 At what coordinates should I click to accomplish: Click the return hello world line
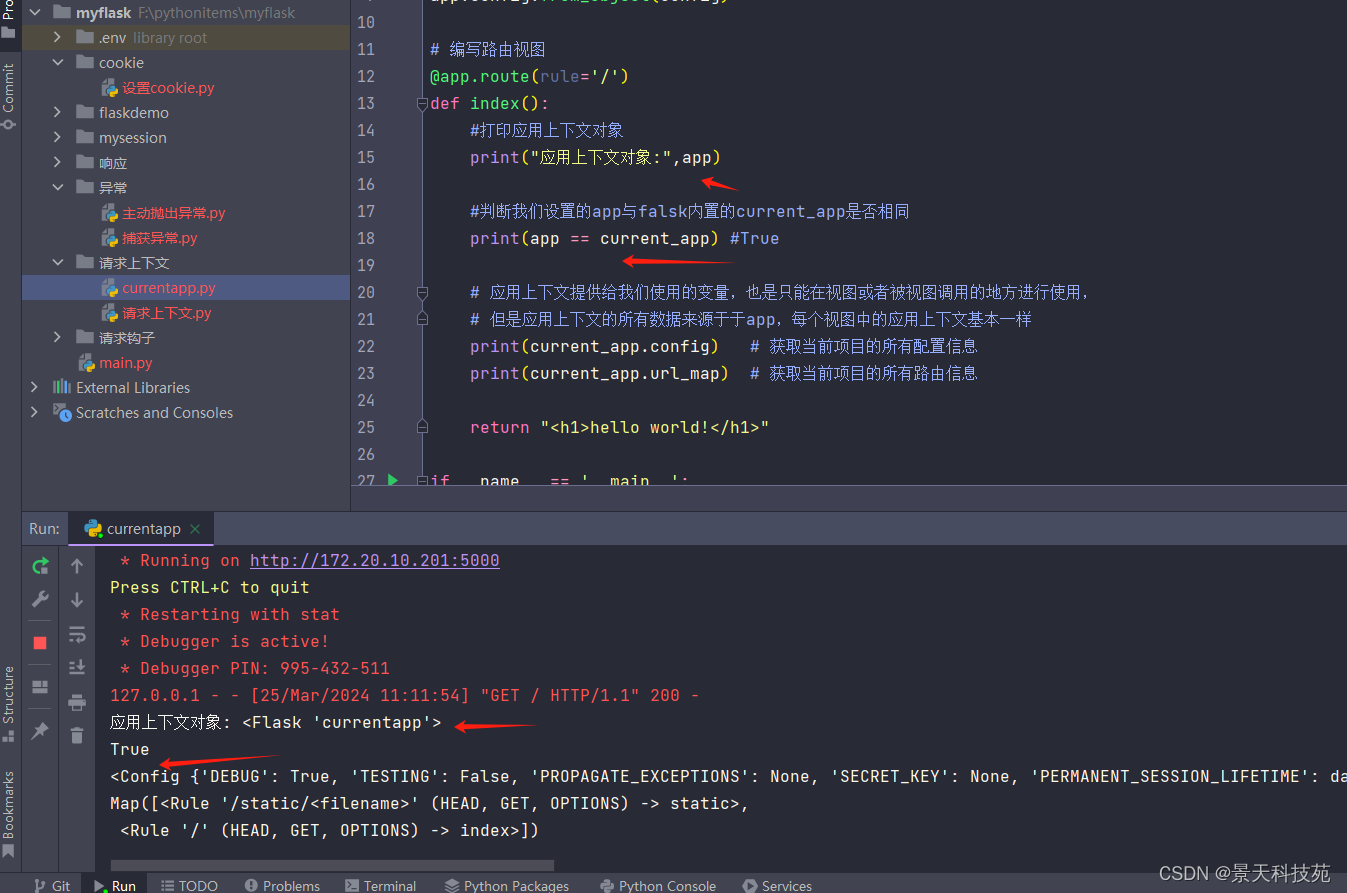click(619, 427)
